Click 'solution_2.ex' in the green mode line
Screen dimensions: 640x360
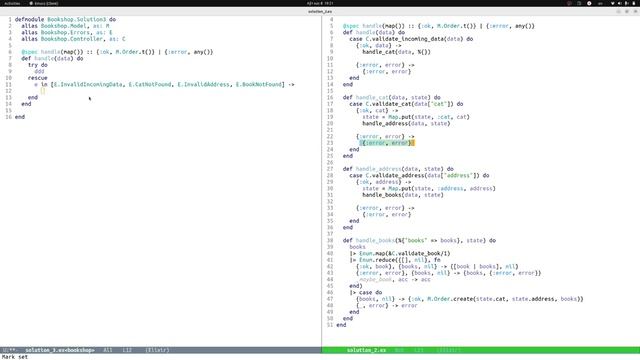[366, 350]
